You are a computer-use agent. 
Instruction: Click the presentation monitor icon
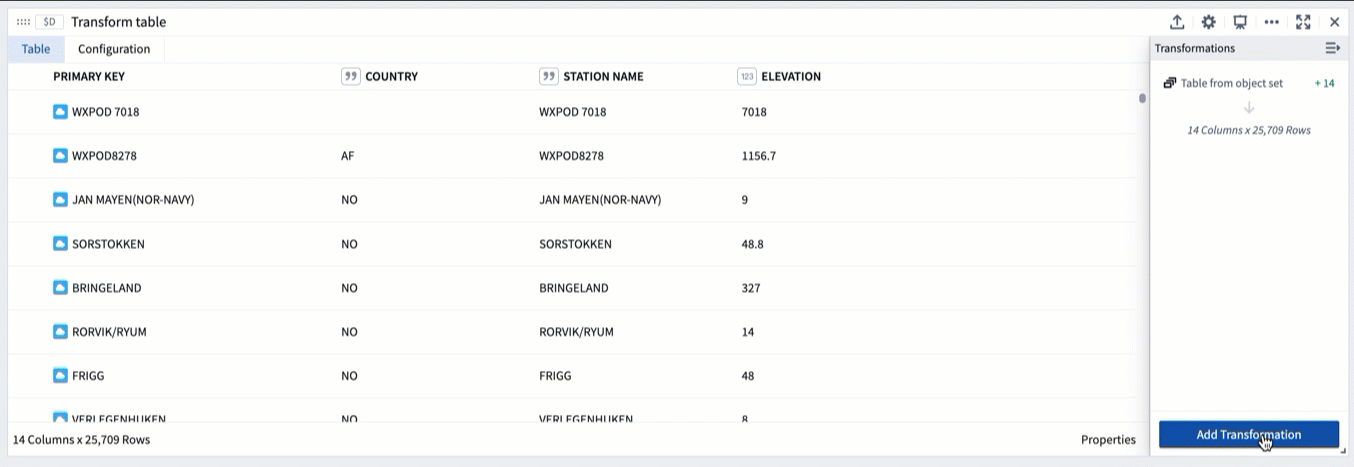[1240, 22]
